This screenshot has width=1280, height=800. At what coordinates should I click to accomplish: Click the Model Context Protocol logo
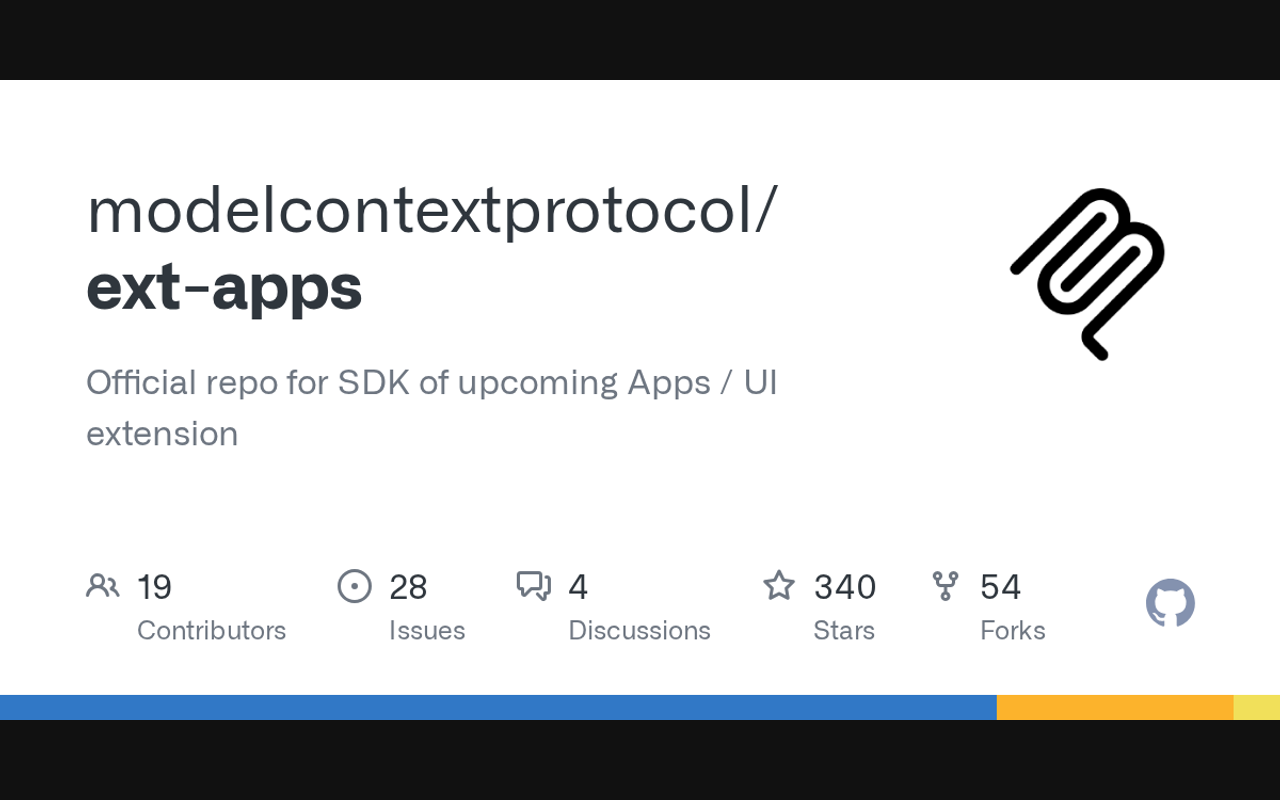point(1088,273)
